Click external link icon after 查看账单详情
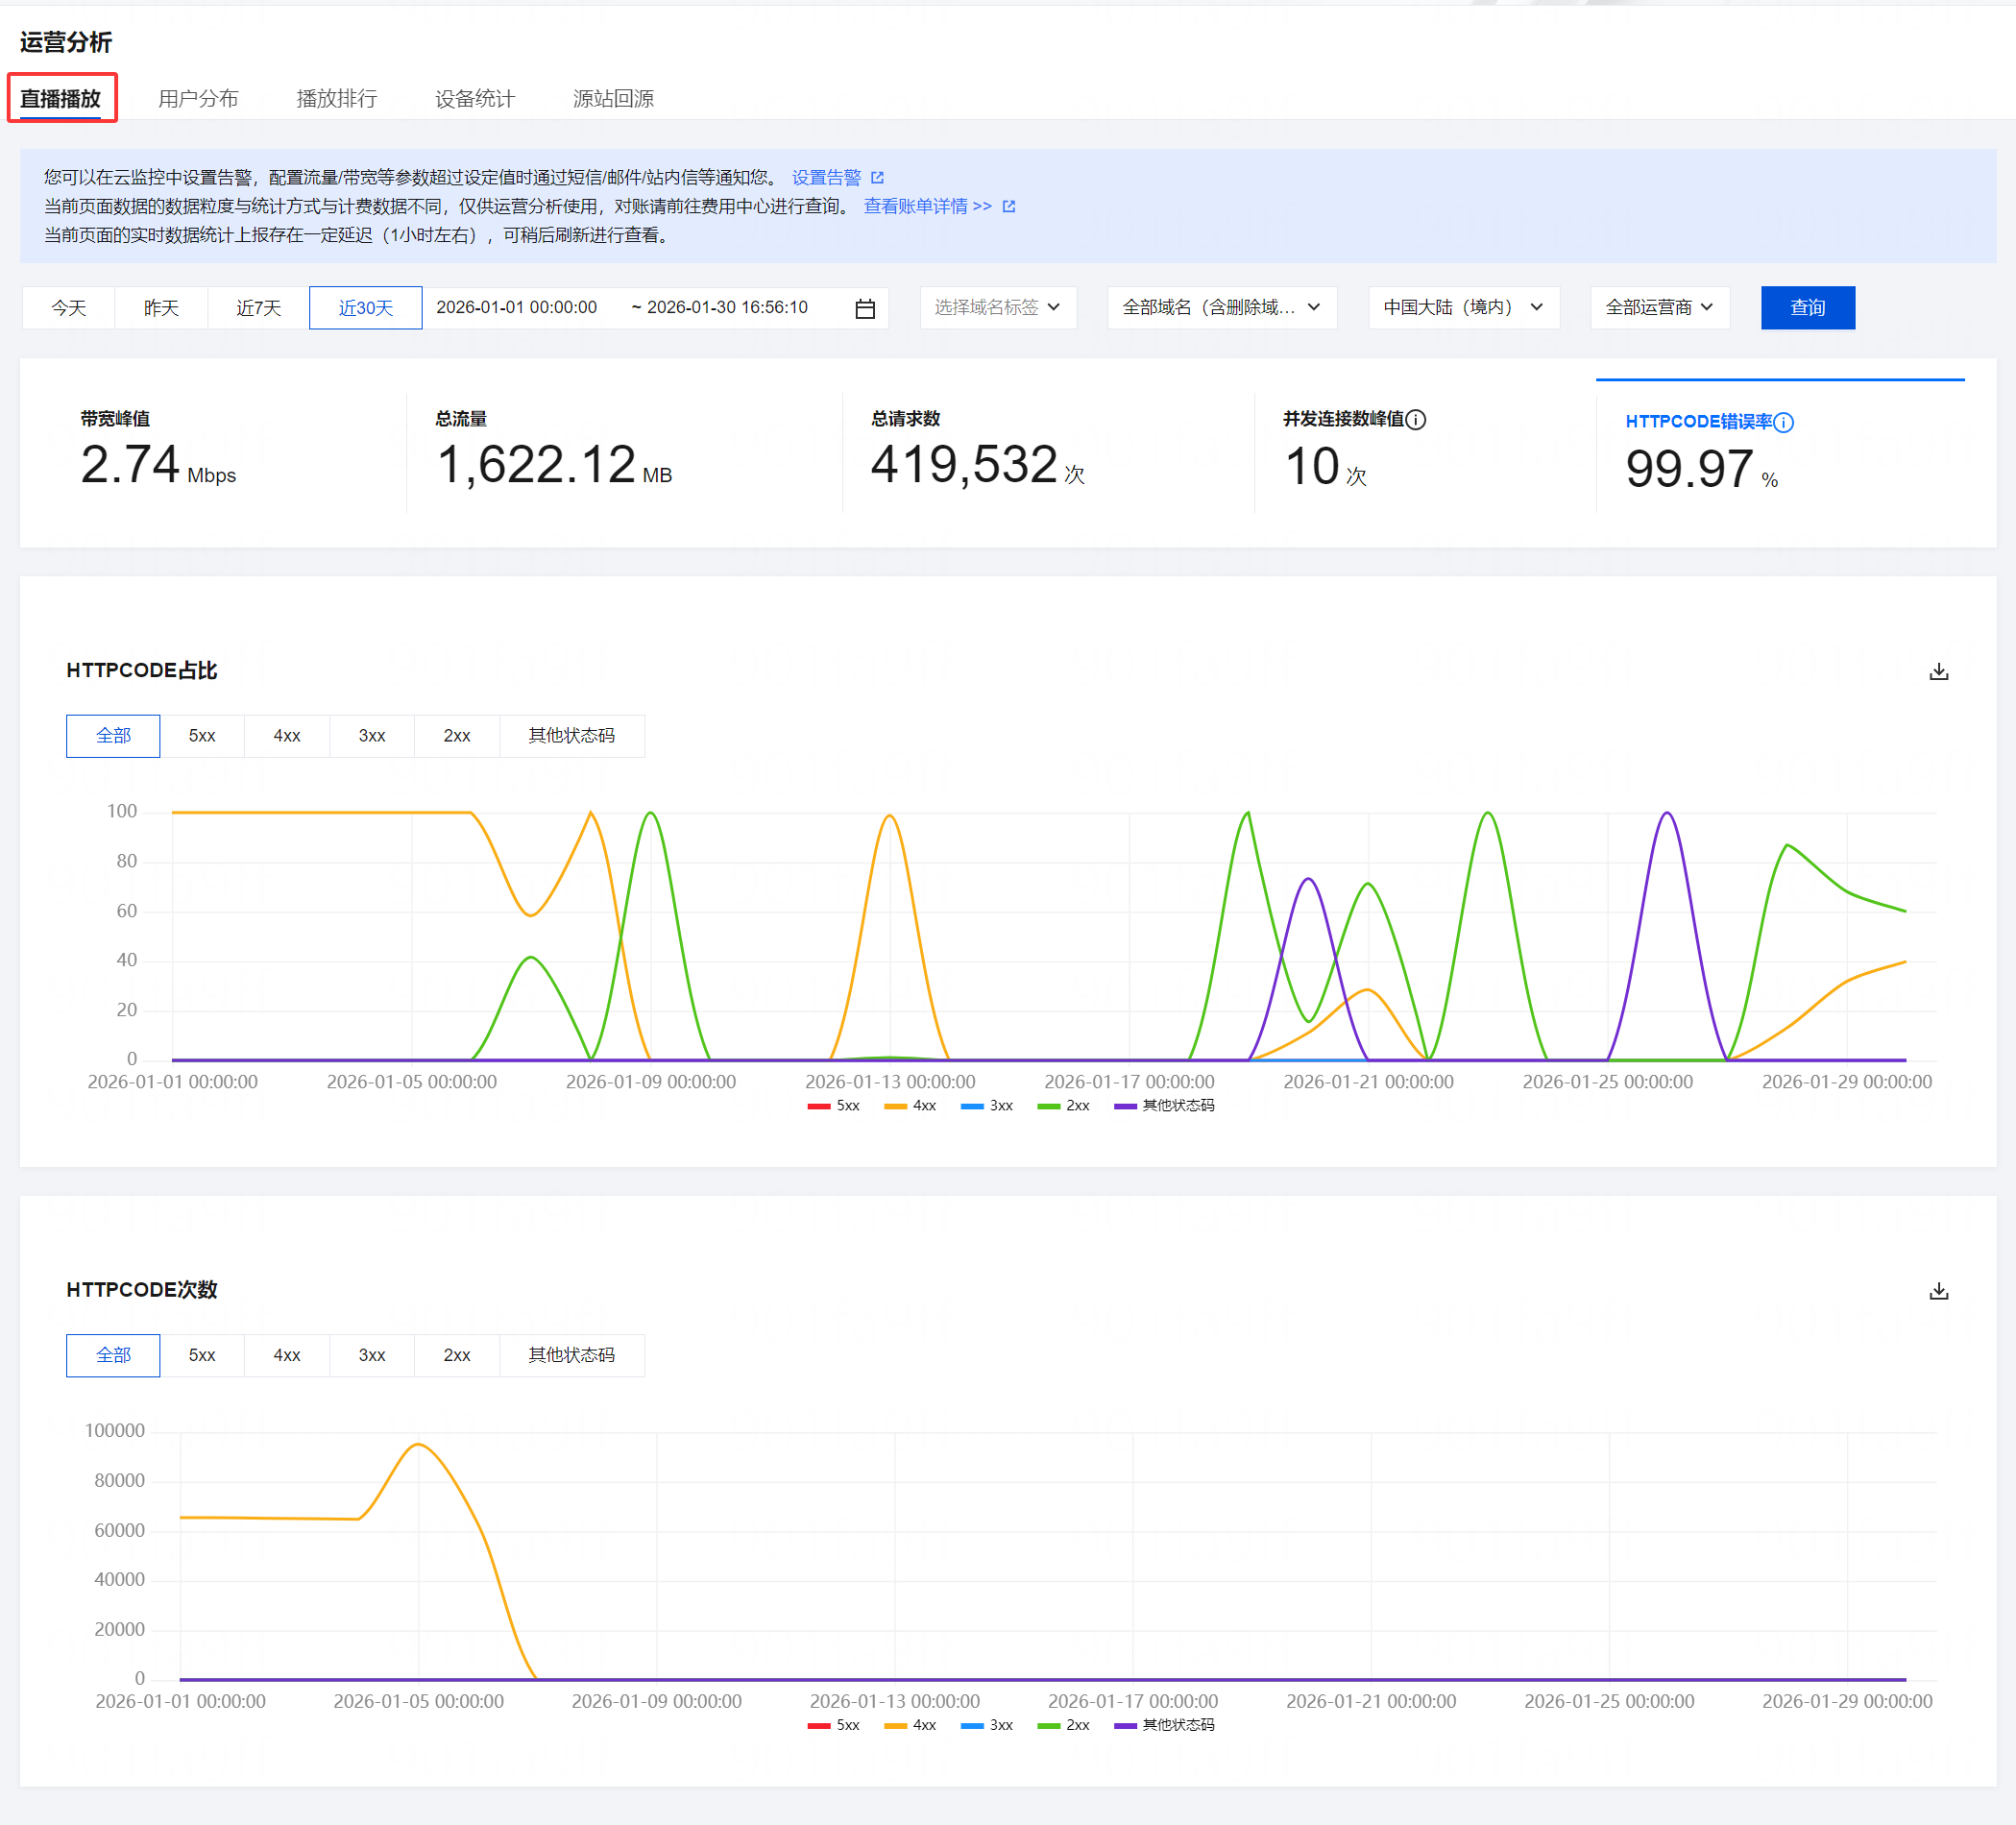 (1009, 207)
